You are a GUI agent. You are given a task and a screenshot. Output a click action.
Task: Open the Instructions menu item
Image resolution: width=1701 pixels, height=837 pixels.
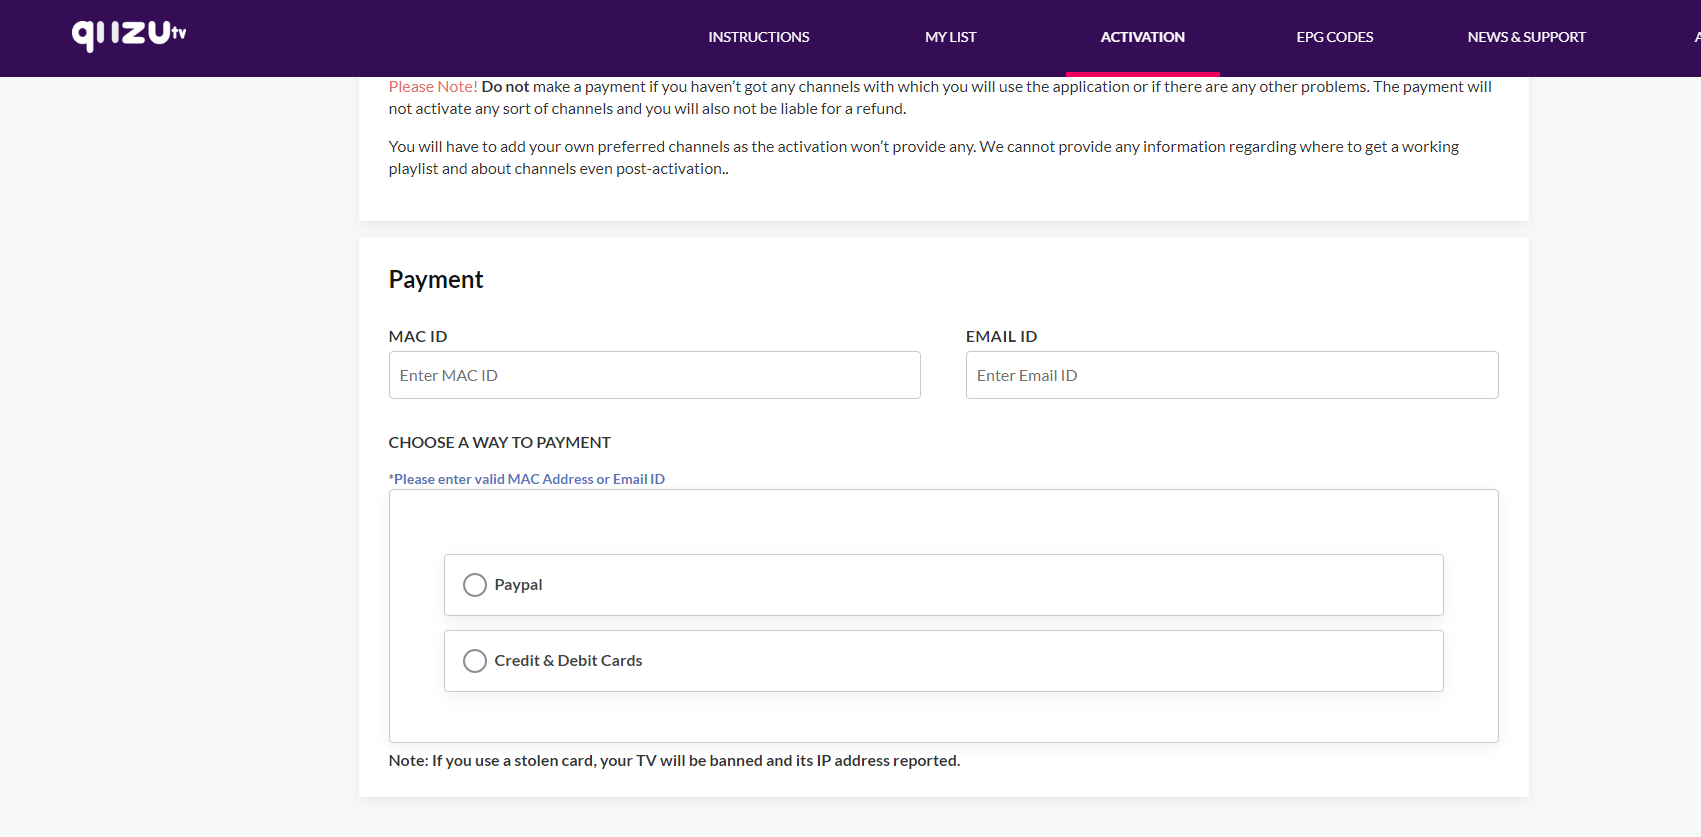tap(759, 37)
